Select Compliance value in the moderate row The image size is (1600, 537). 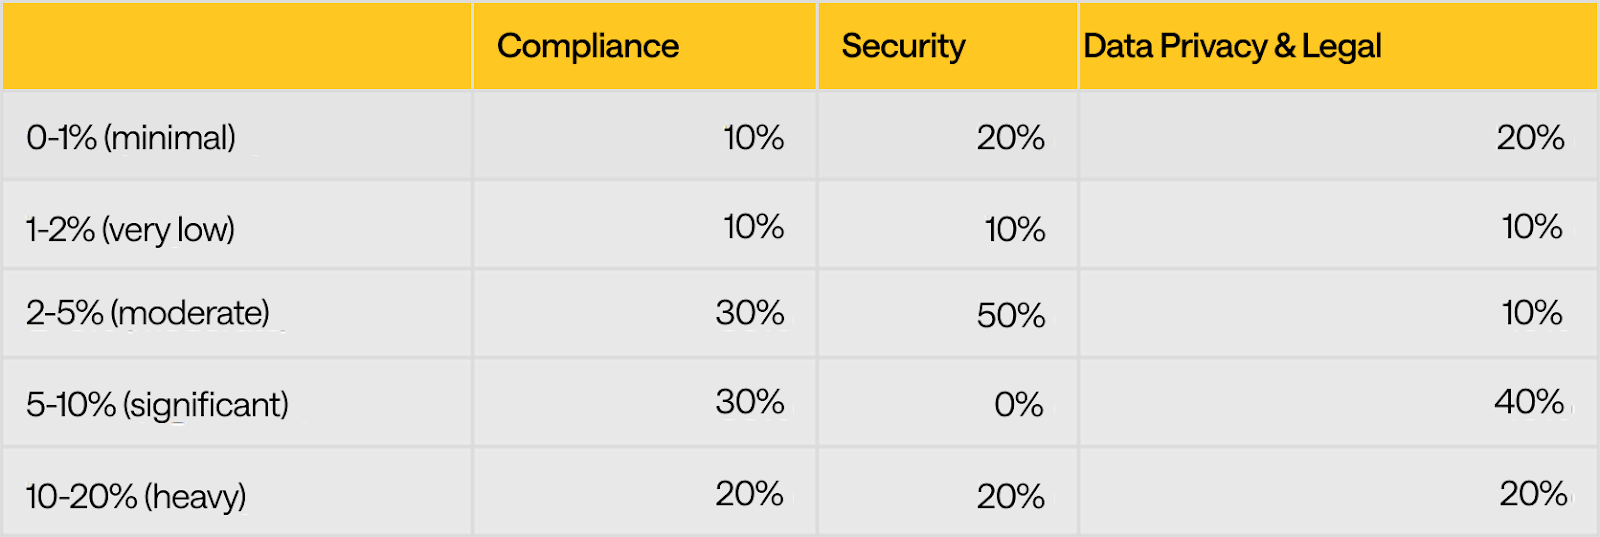tap(749, 313)
